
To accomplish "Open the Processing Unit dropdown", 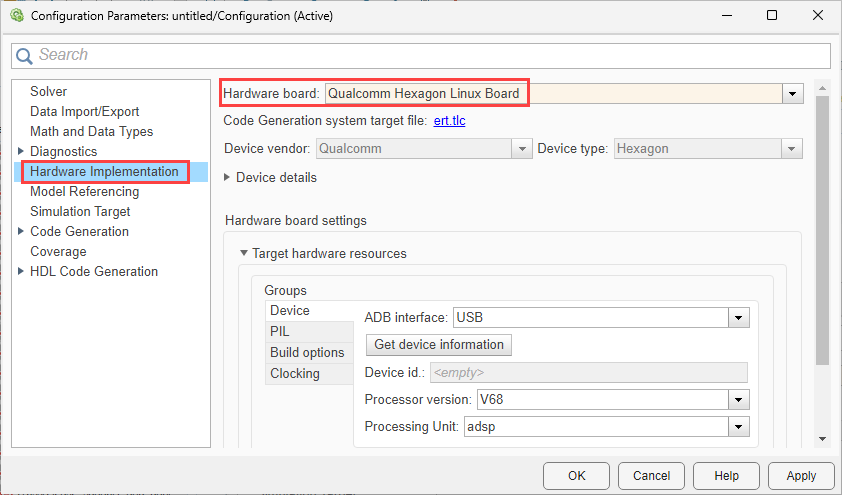I will (738, 426).
